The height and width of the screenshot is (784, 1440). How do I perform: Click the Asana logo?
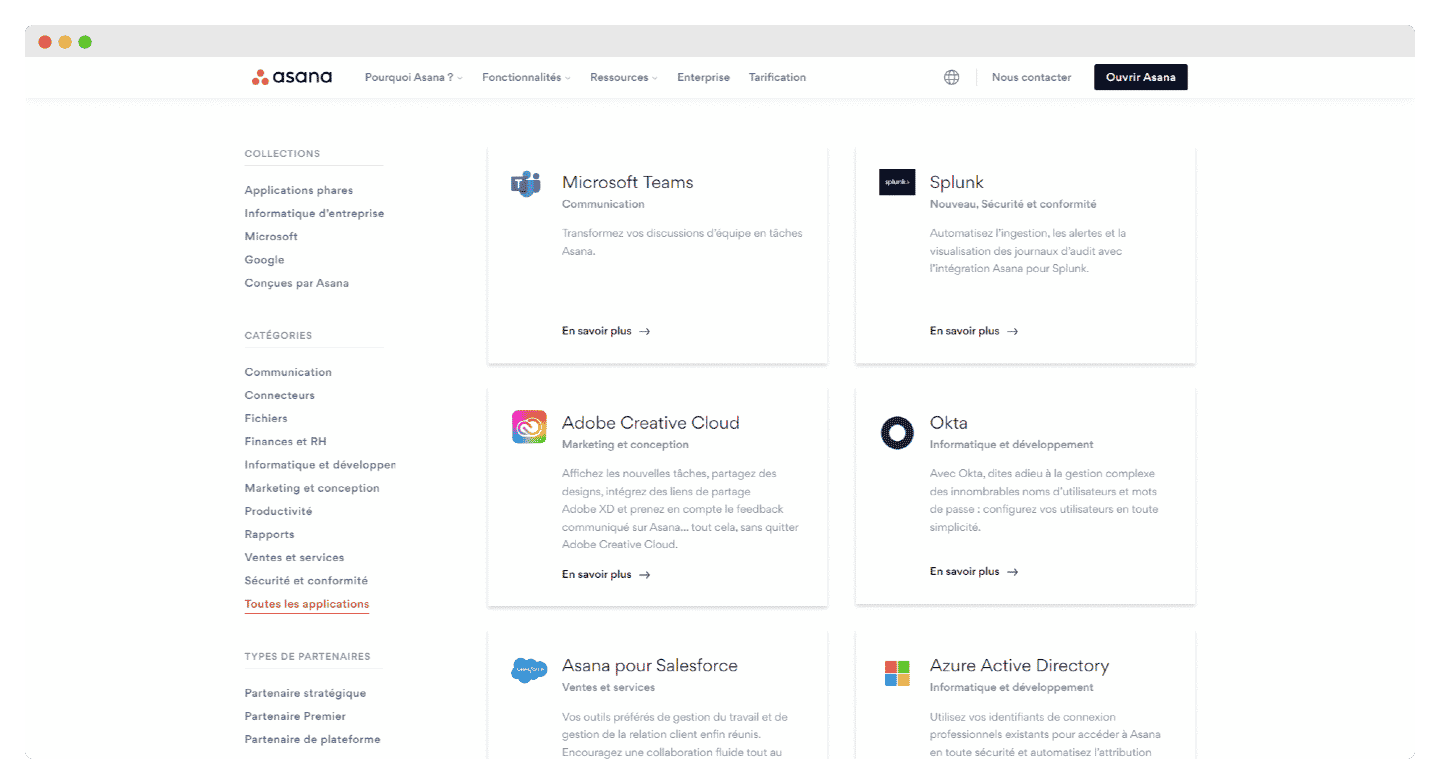click(x=292, y=77)
